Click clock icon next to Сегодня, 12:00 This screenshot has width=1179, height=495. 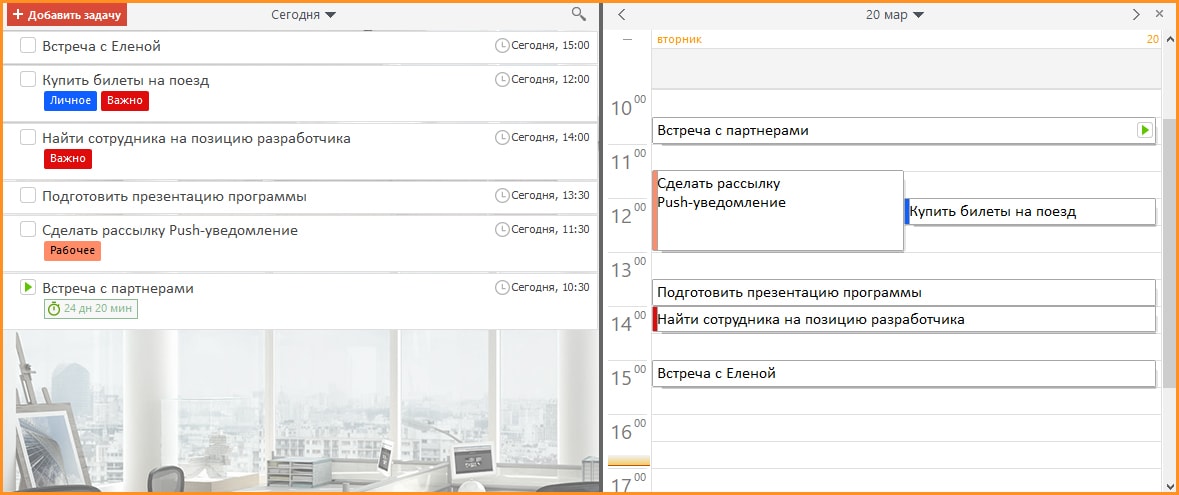(502, 79)
